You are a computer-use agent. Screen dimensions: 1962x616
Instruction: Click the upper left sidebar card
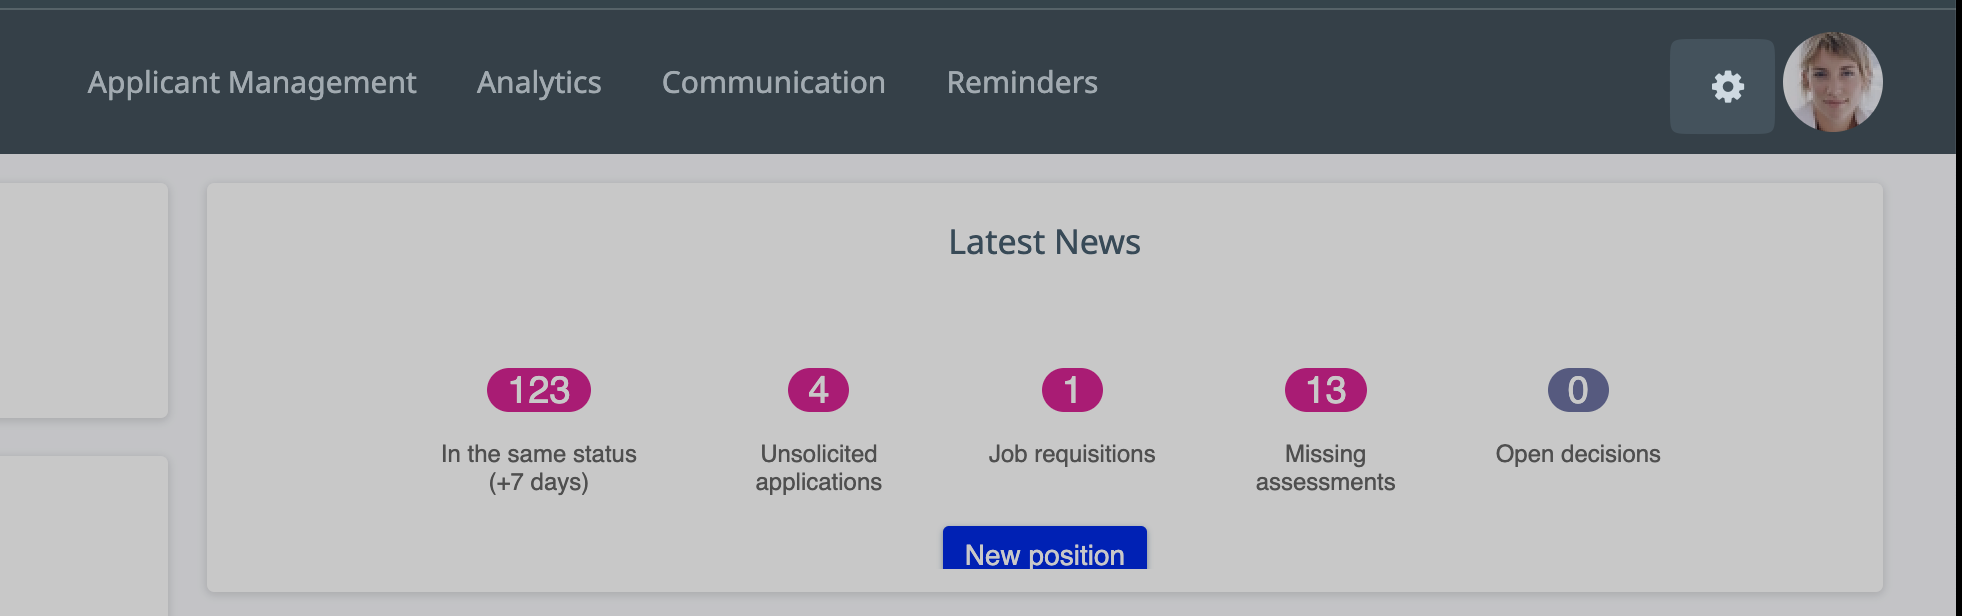82,300
